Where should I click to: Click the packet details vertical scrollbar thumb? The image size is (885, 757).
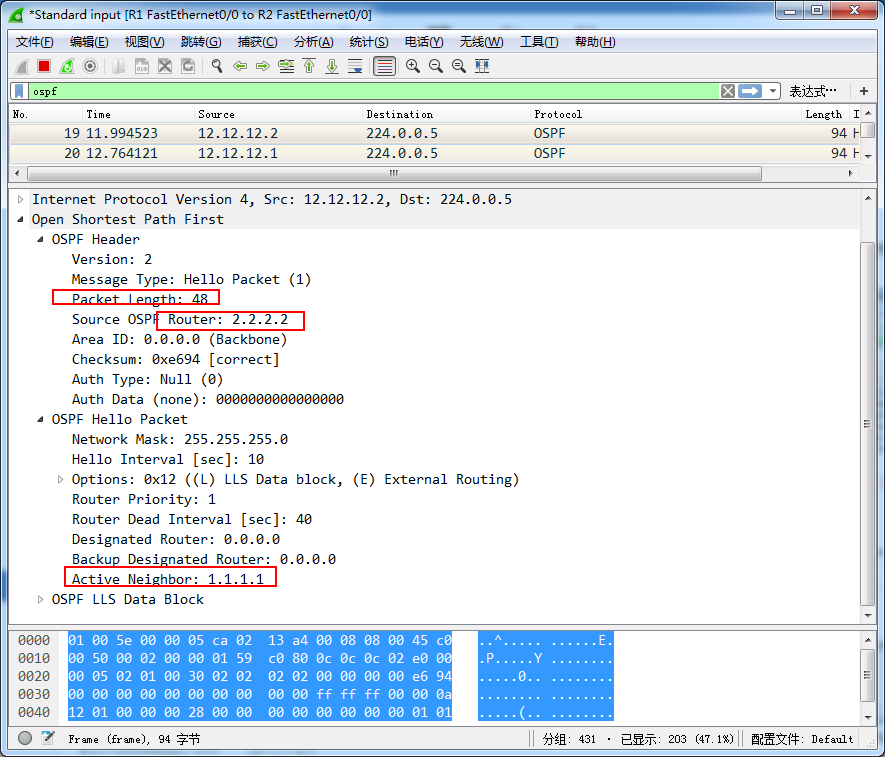tap(868, 424)
